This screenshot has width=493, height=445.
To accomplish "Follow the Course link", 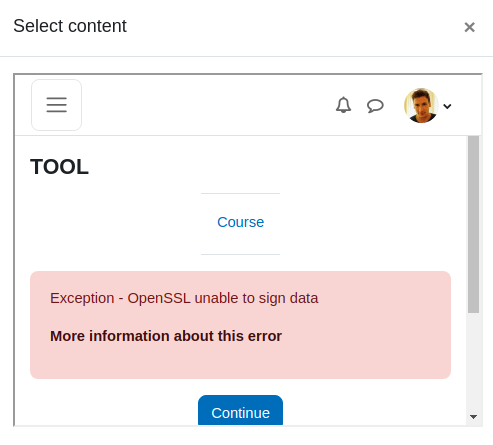I will coord(240,222).
